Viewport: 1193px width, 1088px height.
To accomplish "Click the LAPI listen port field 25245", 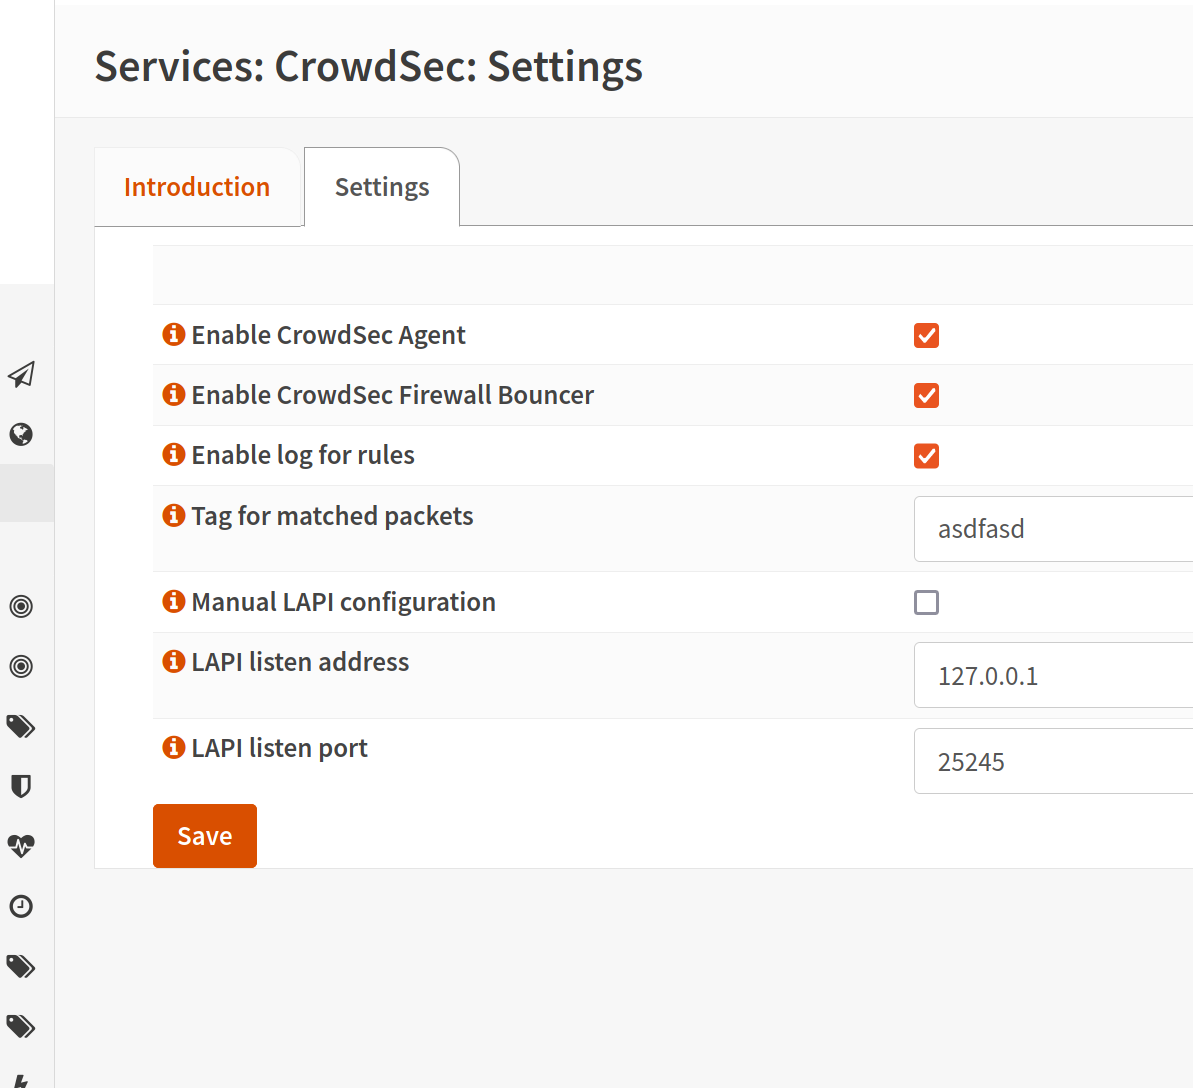I will pos(1053,762).
